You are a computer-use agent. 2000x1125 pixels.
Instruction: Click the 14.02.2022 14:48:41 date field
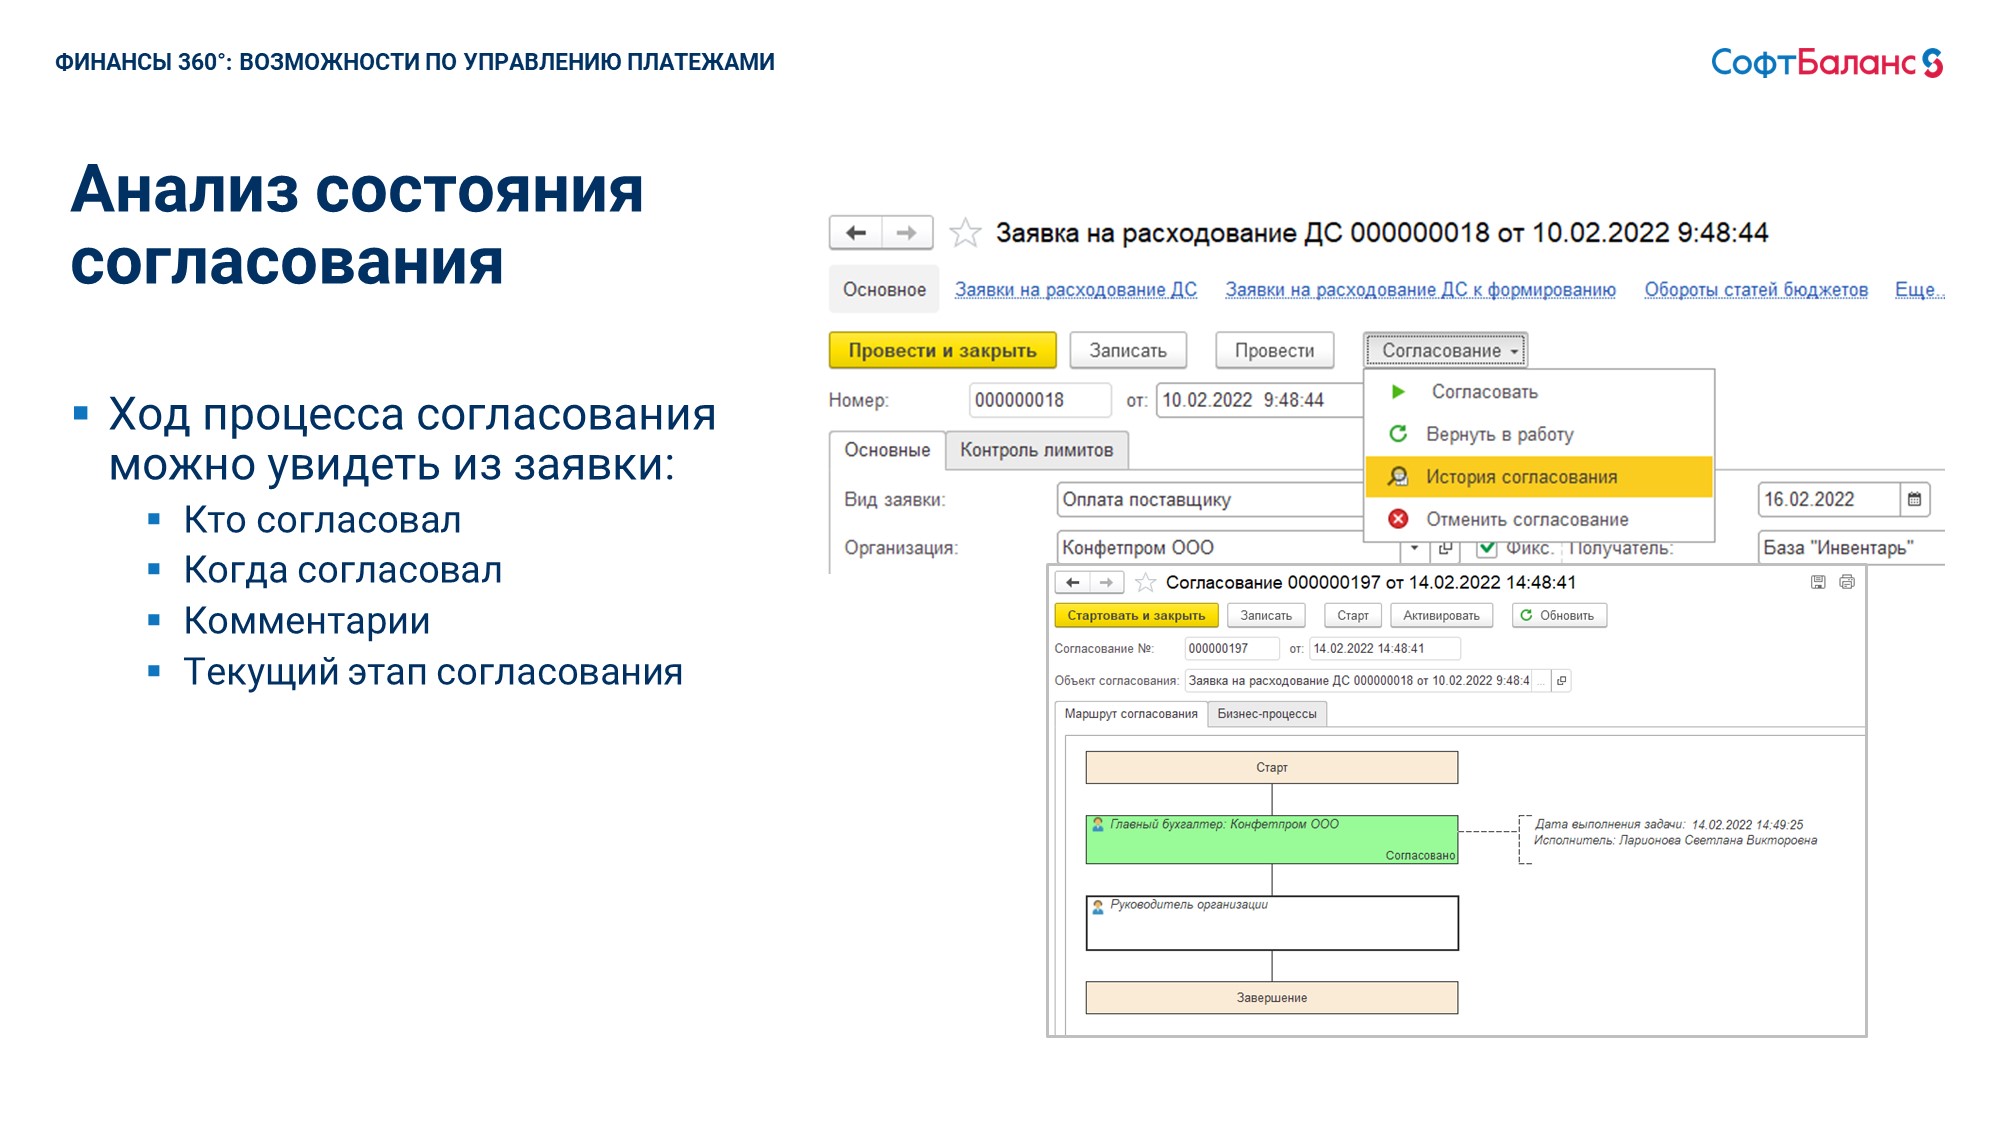tap(1385, 648)
